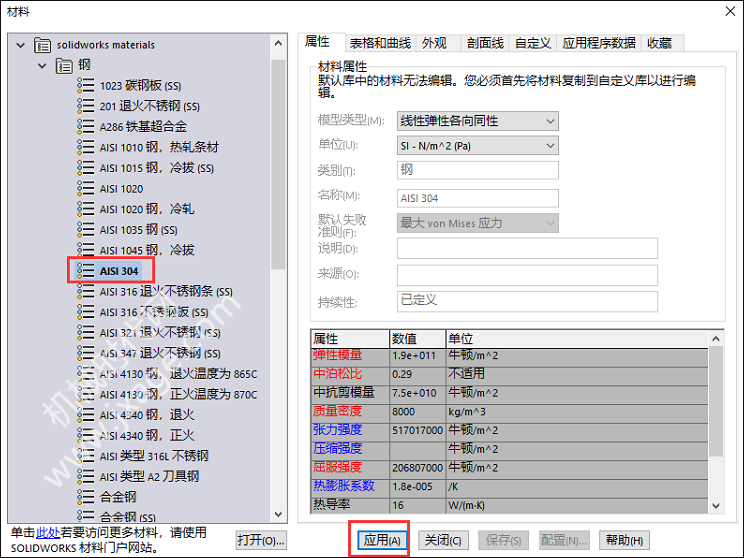Click the 屈服强度 value 206807000
The height and width of the screenshot is (558, 744).
click(x=418, y=468)
